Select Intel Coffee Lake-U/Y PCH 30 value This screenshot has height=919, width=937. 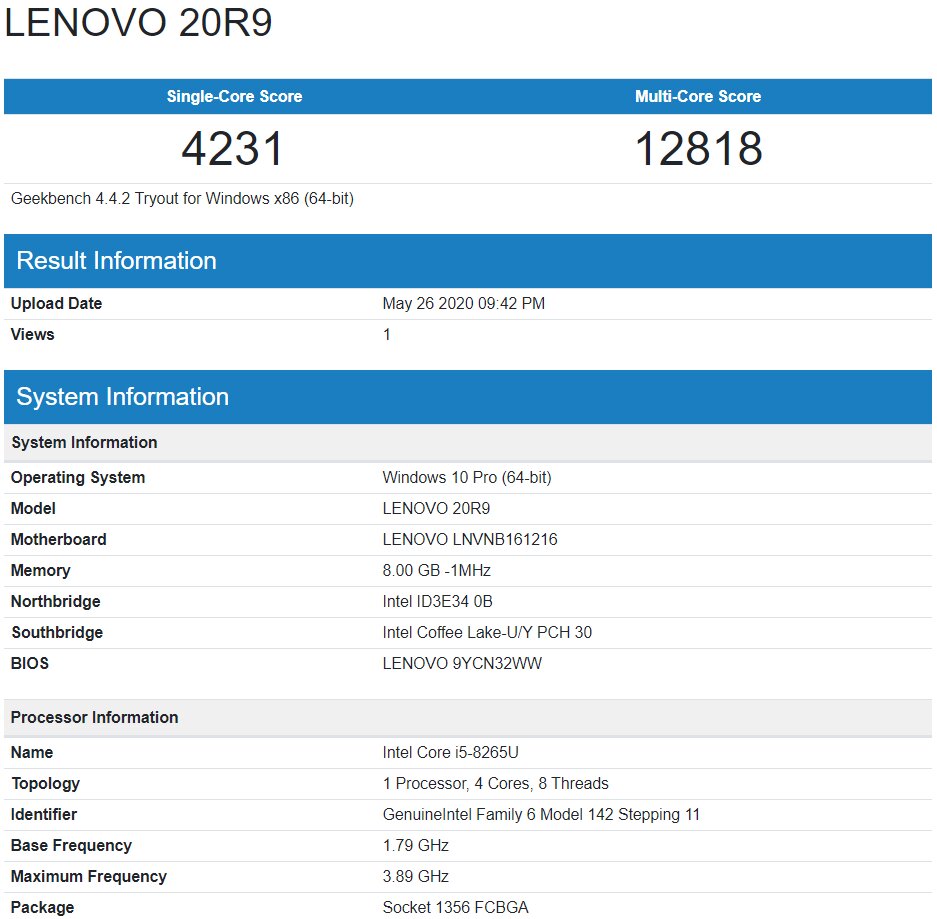pos(487,633)
